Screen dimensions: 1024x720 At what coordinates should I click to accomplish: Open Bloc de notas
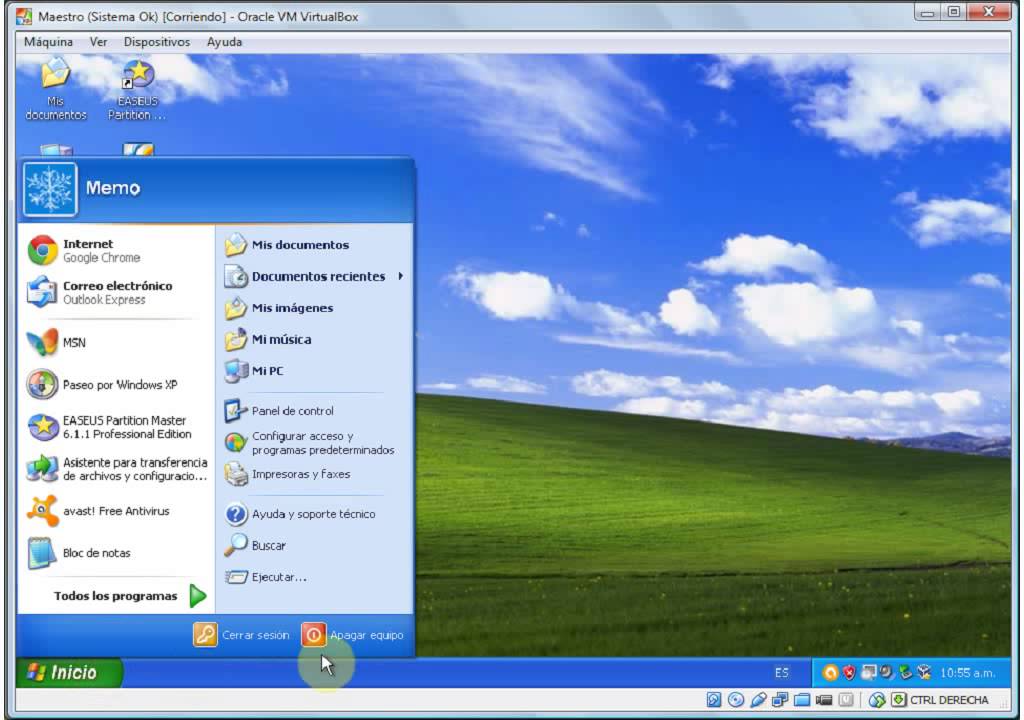[x=116, y=553]
